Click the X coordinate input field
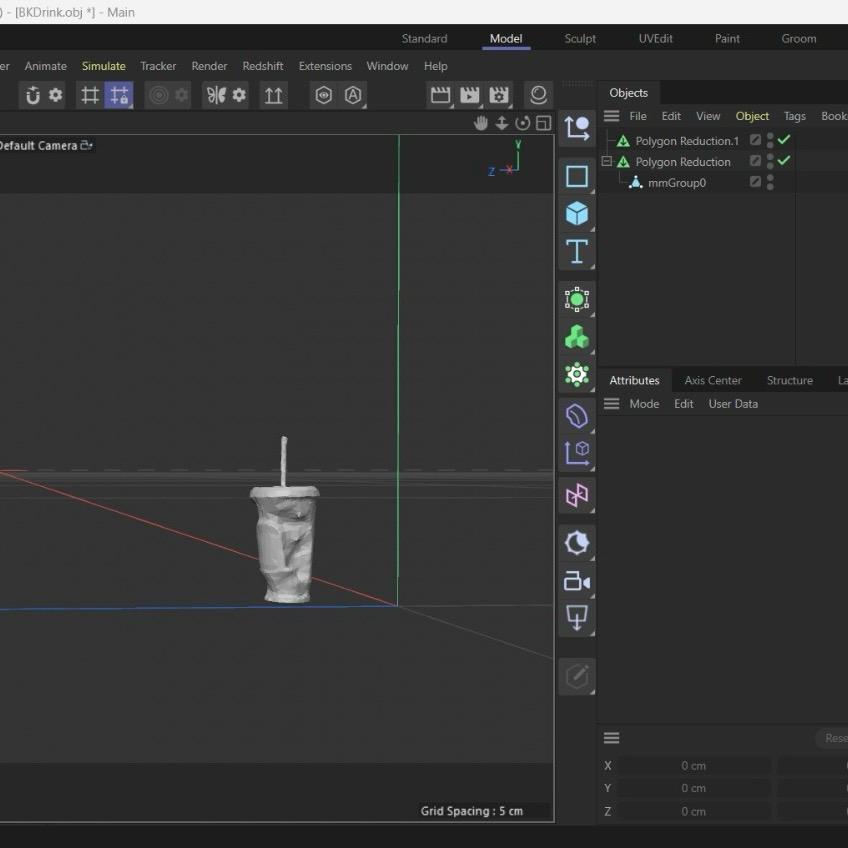 (x=693, y=765)
